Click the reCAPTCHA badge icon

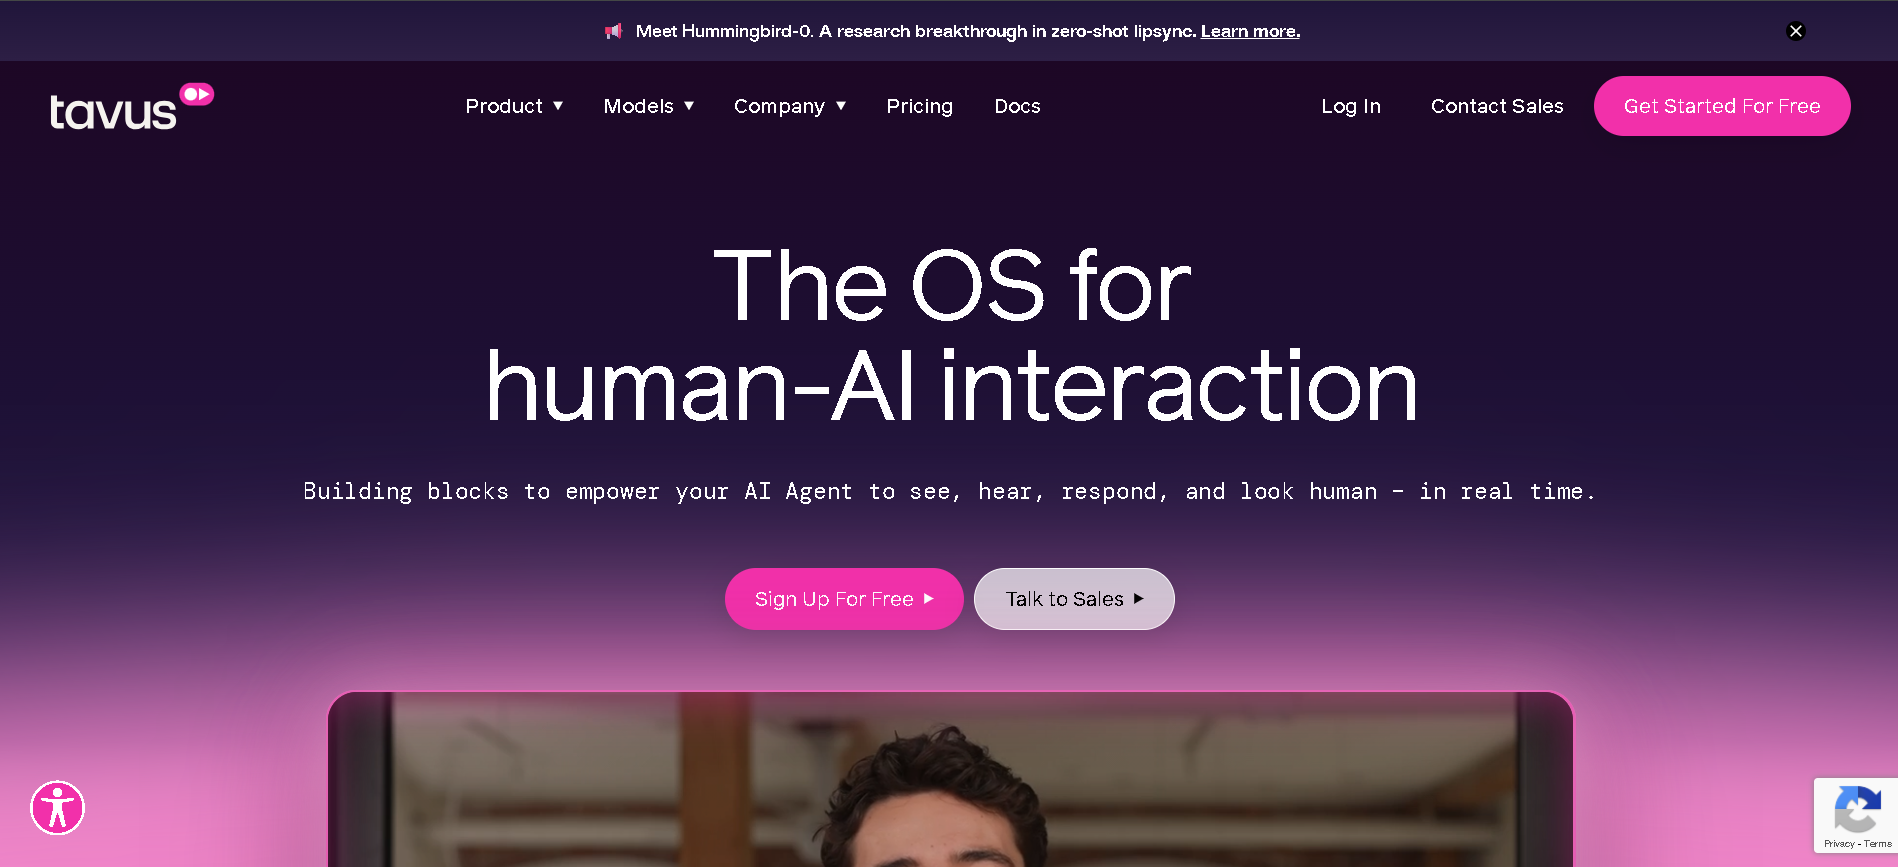[x=1857, y=809]
